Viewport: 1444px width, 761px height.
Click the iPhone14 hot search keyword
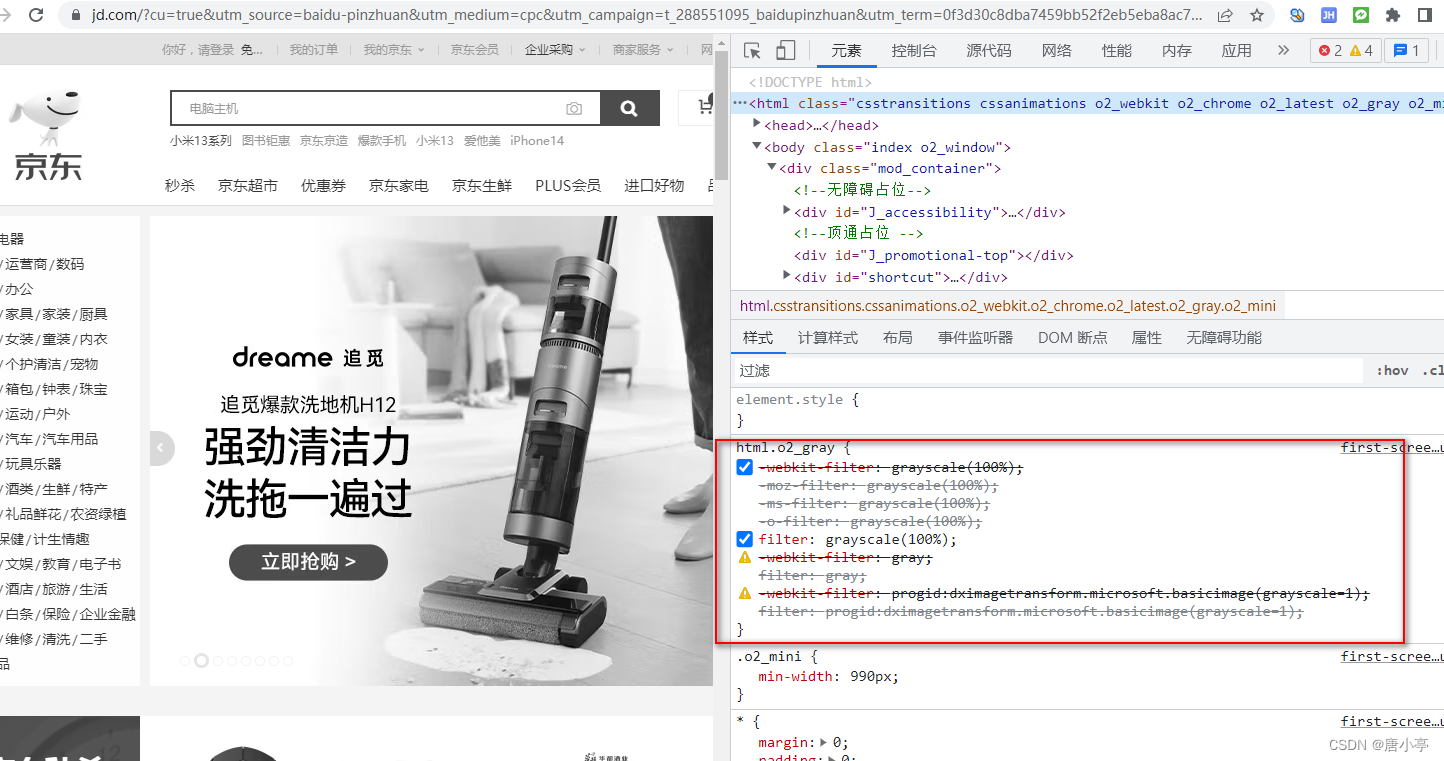pyautogui.click(x=537, y=141)
